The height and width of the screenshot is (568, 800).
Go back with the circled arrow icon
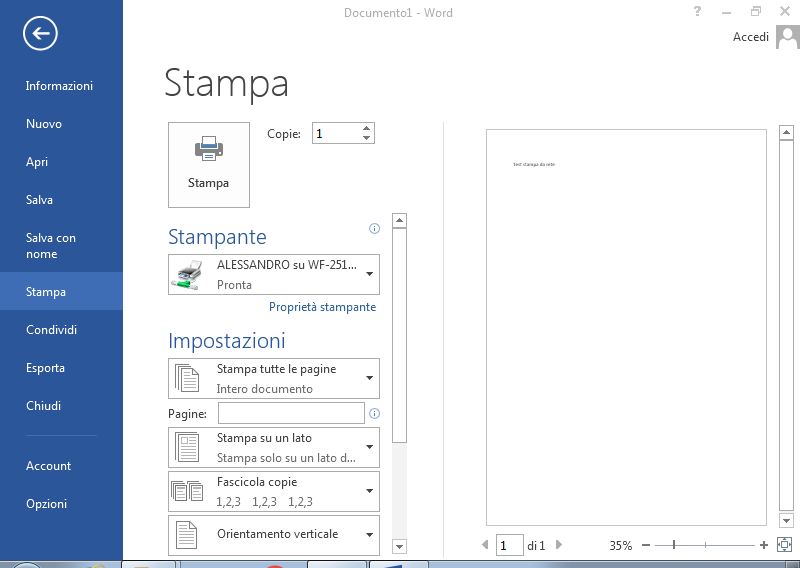point(40,34)
